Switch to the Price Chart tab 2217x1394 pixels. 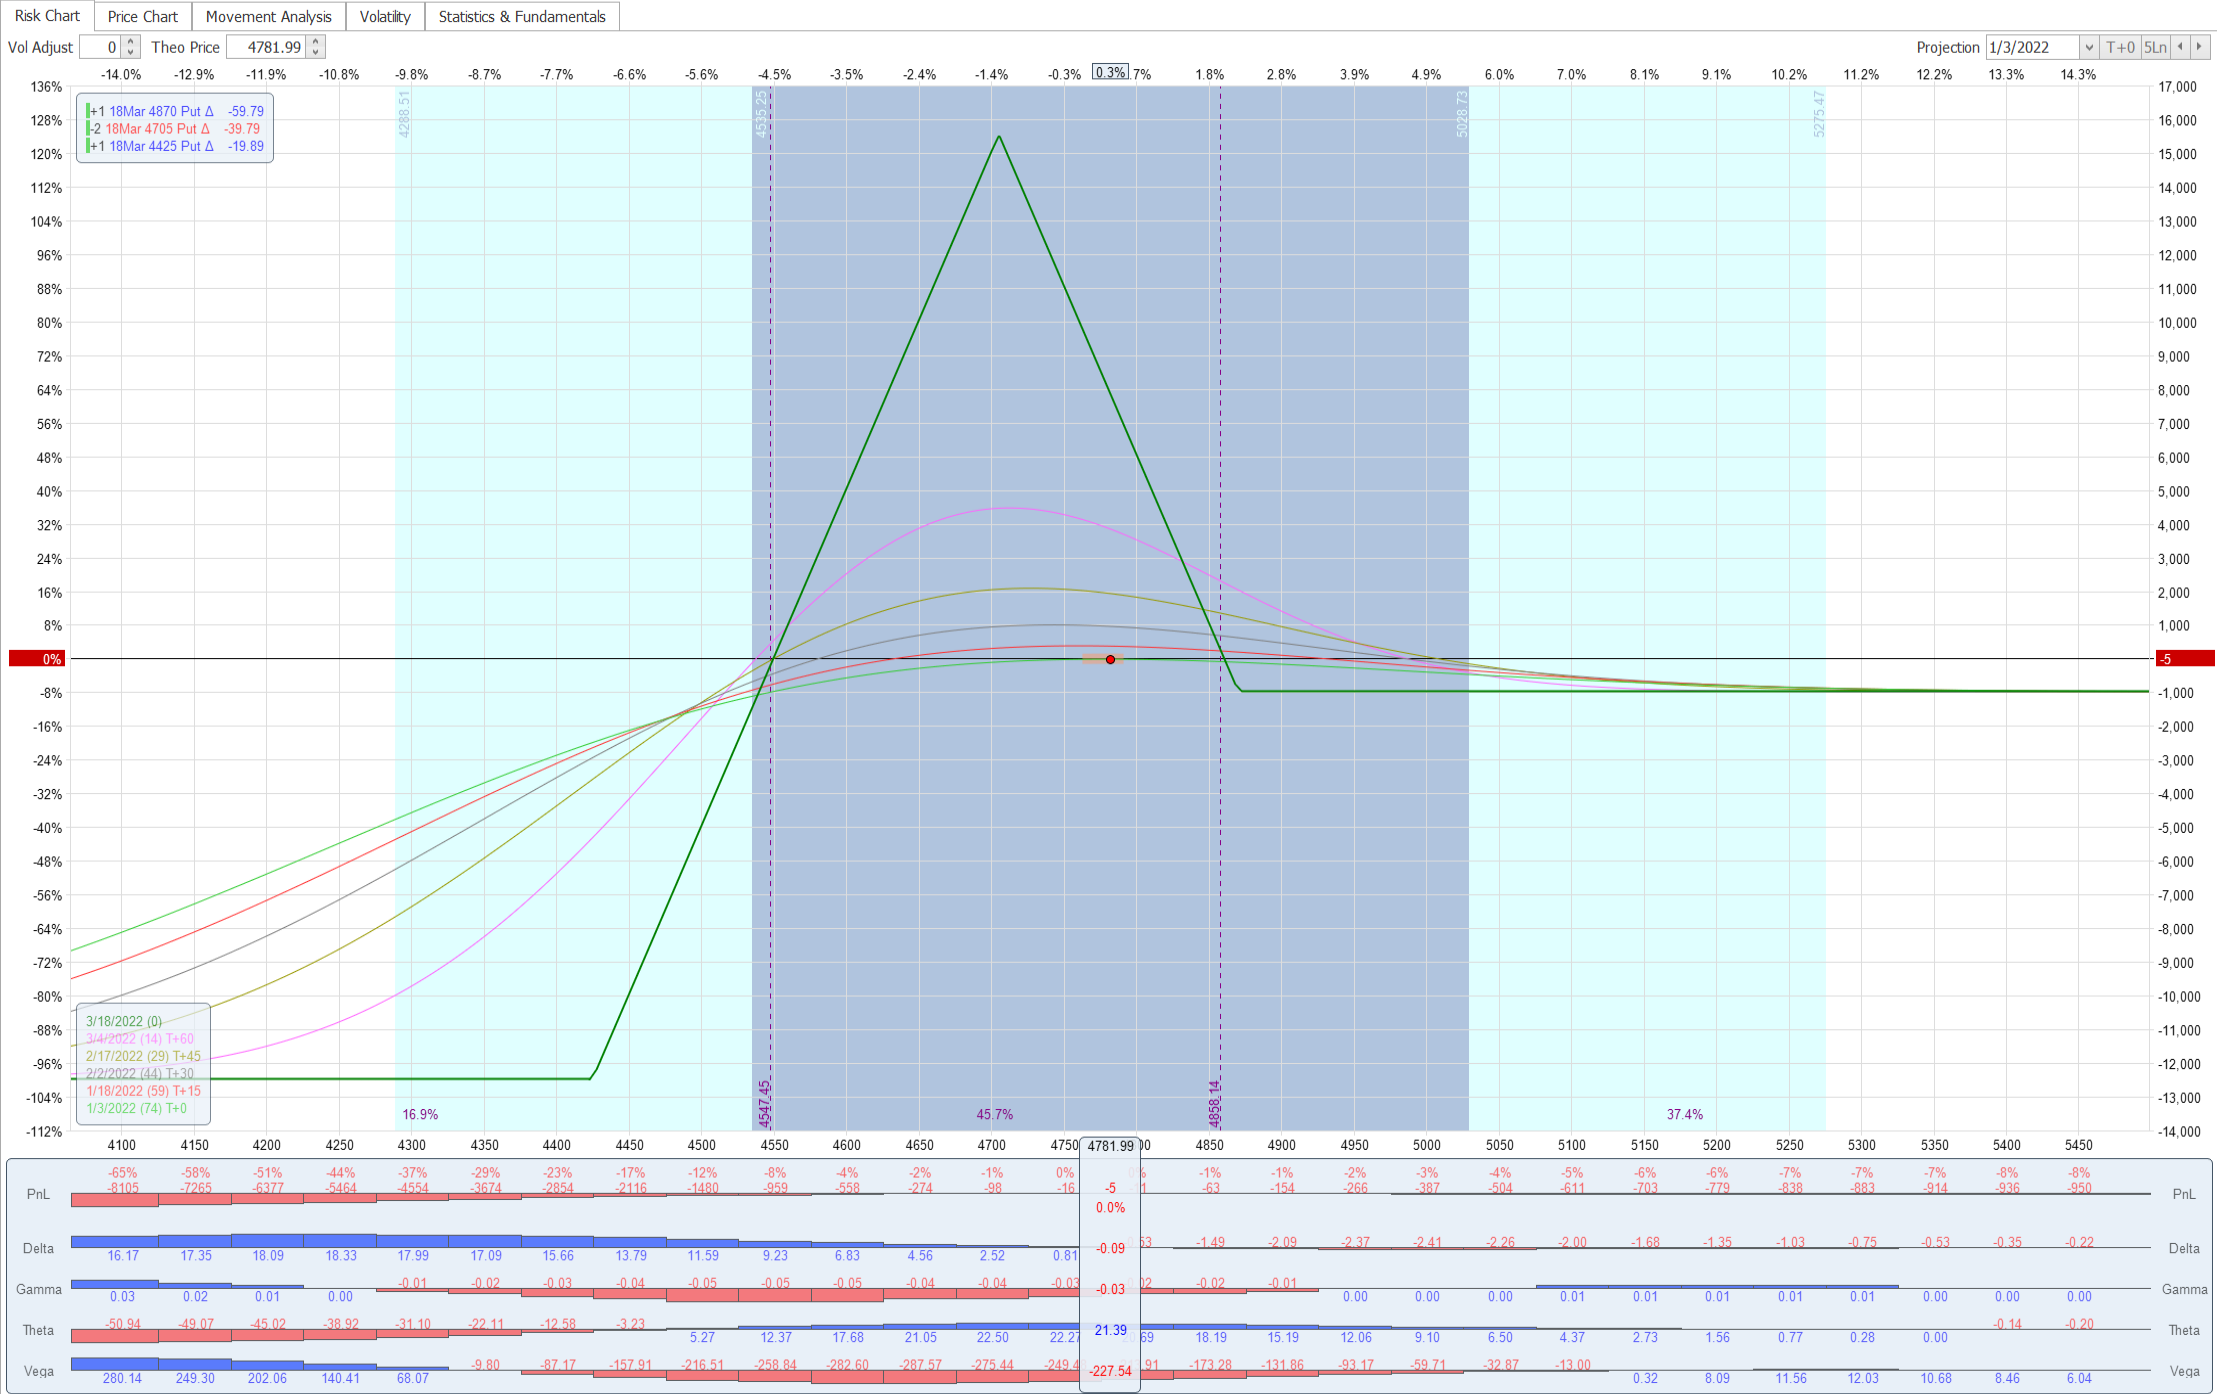[142, 16]
